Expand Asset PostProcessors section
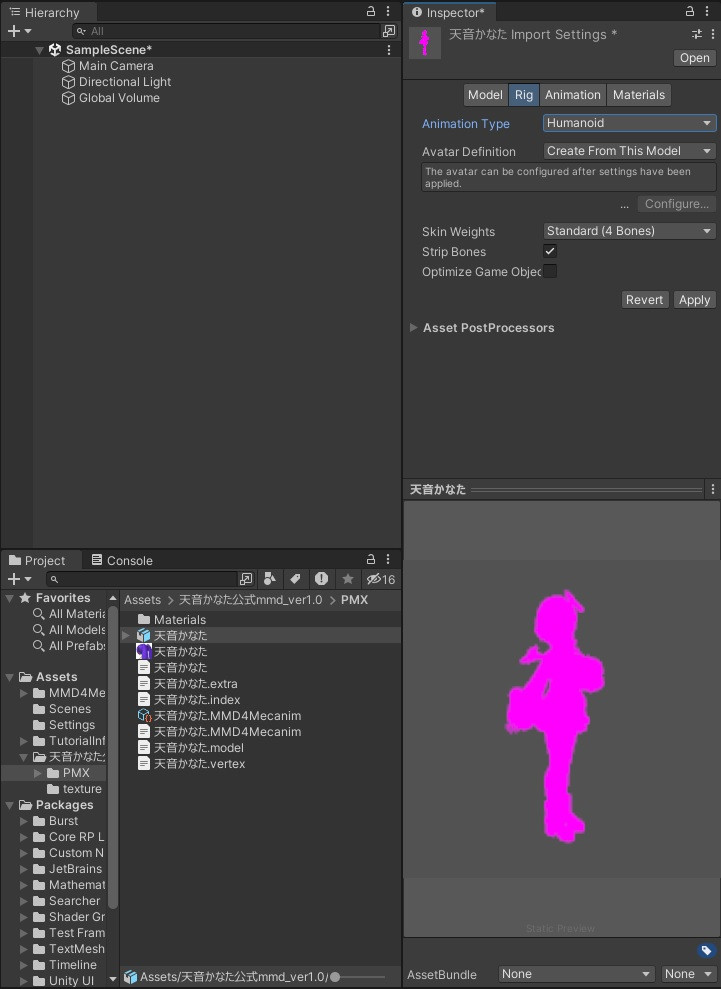 point(414,327)
